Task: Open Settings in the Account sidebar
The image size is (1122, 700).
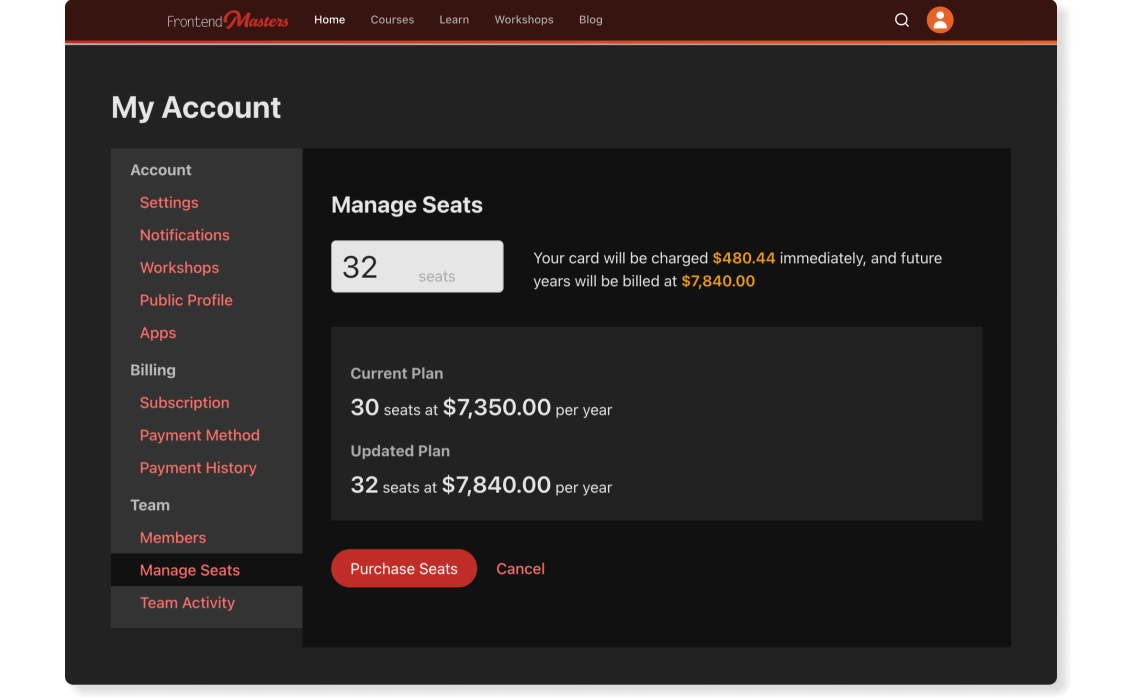Action: (x=169, y=203)
